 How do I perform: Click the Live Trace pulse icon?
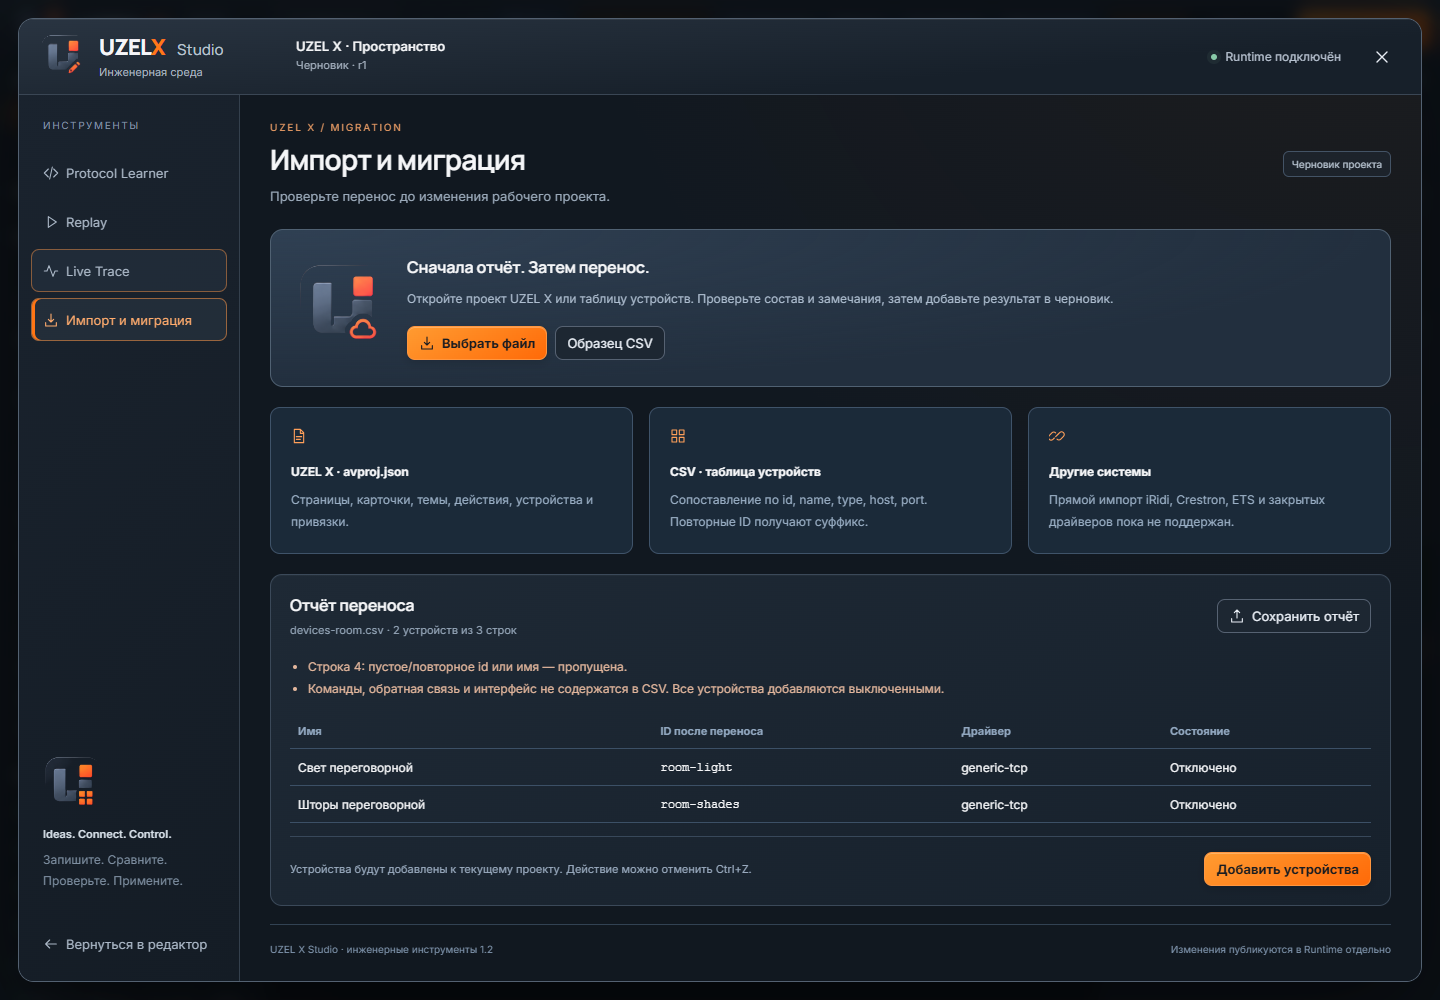[51, 271]
